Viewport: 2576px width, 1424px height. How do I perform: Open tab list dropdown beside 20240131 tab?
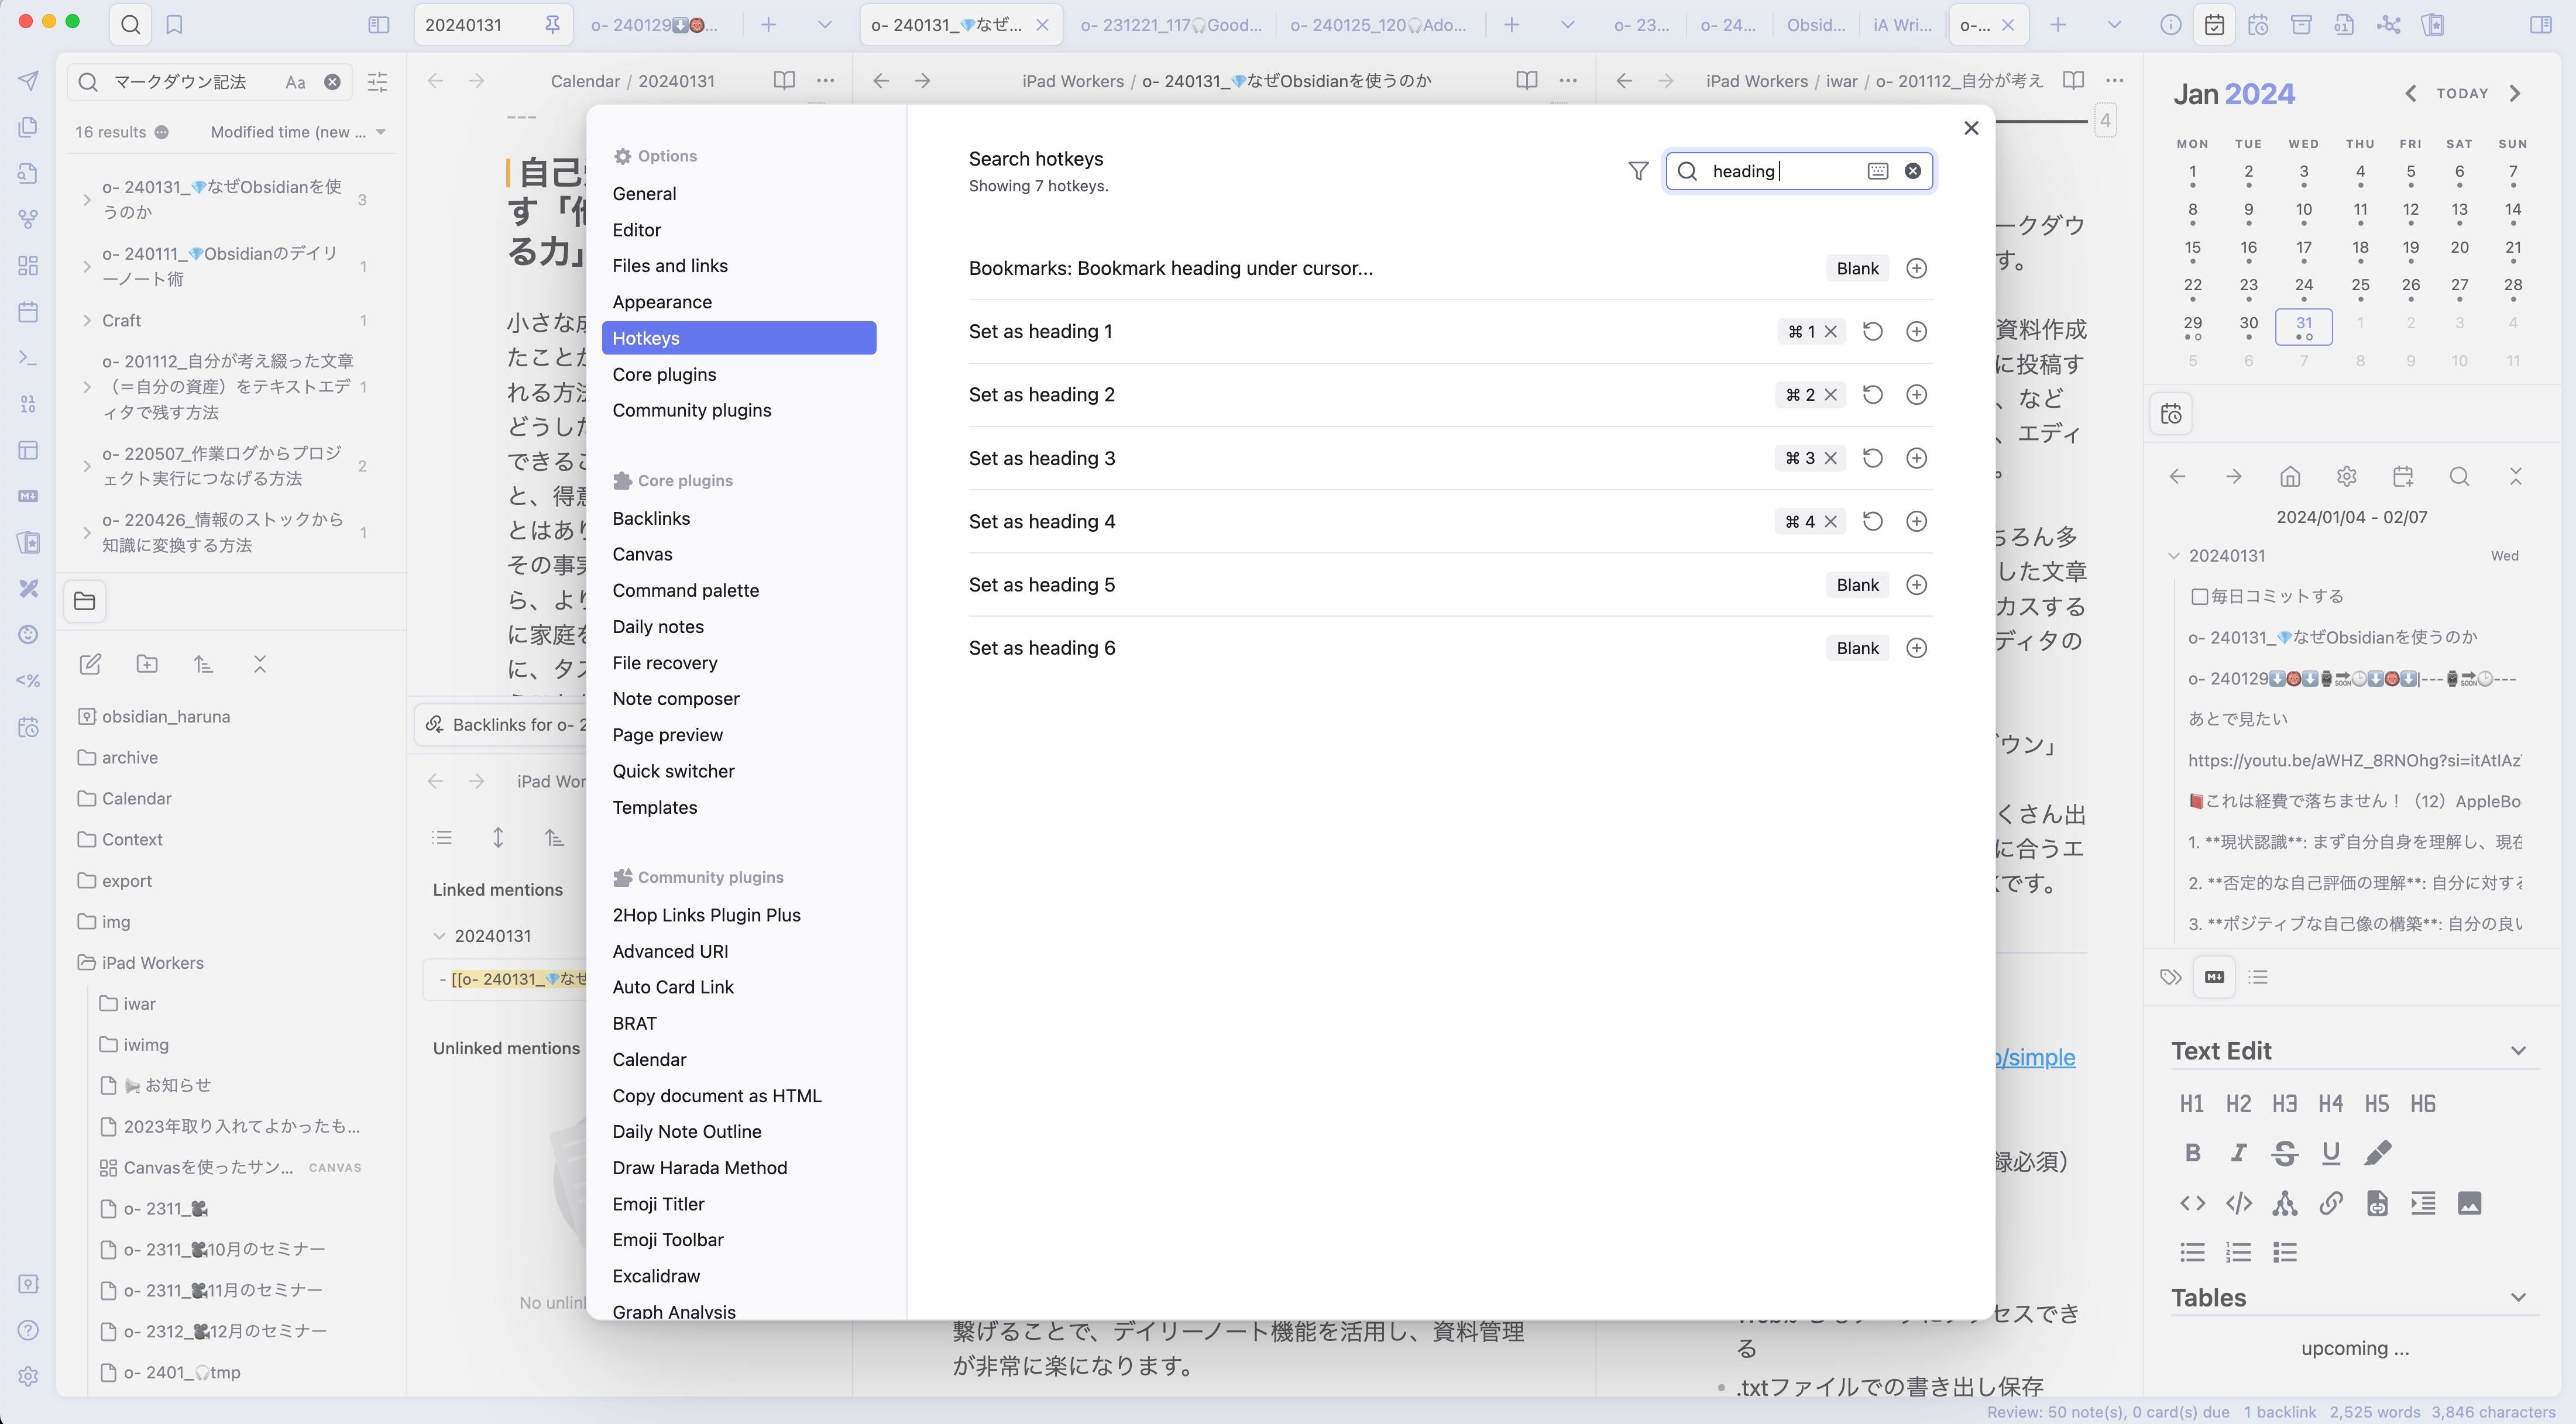[x=824, y=25]
